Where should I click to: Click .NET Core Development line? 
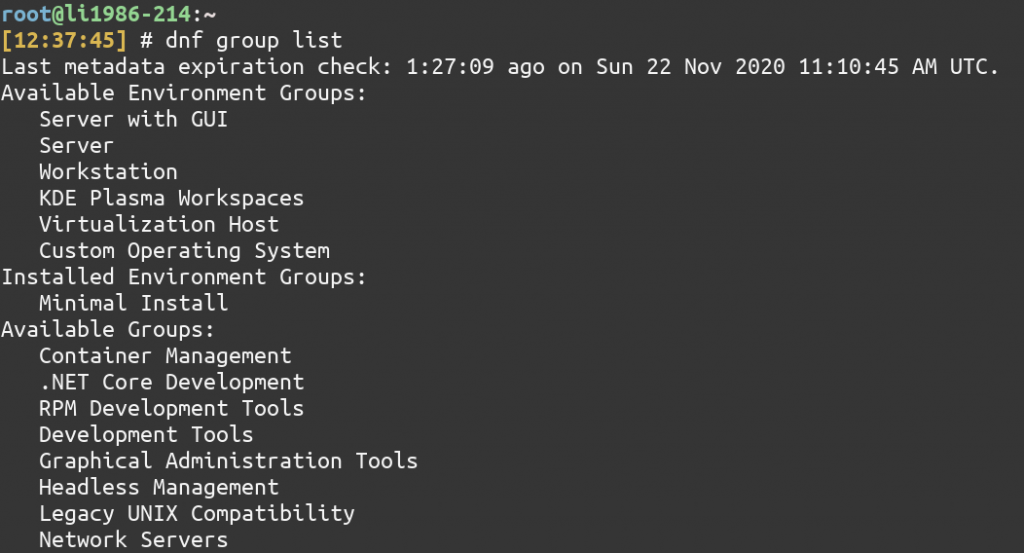coord(171,383)
